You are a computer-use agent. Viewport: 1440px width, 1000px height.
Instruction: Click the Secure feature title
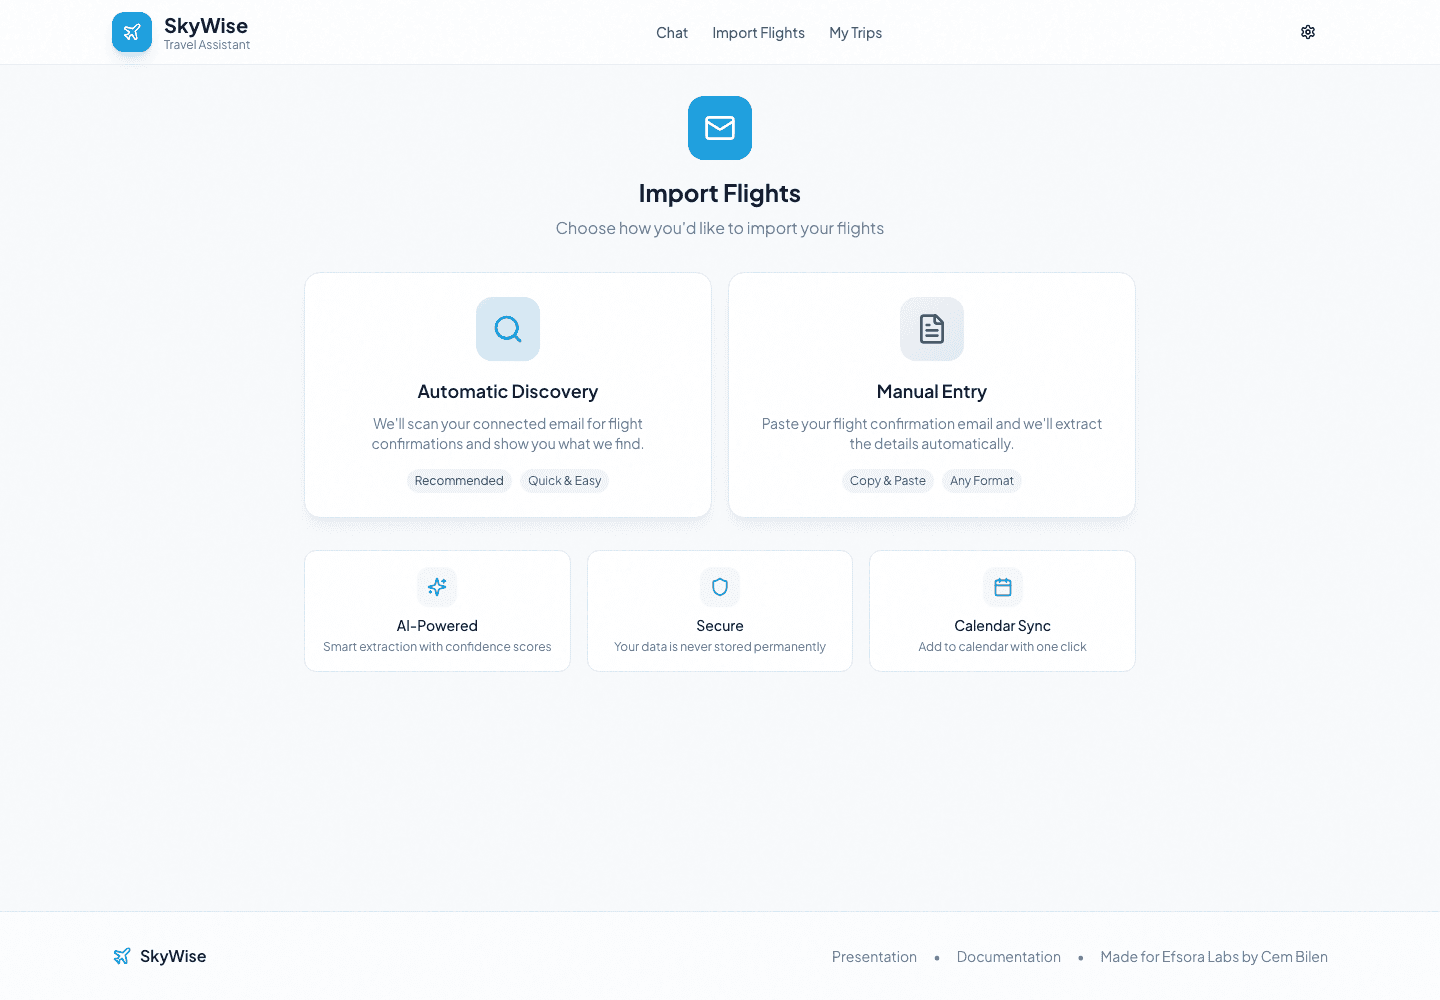click(720, 626)
